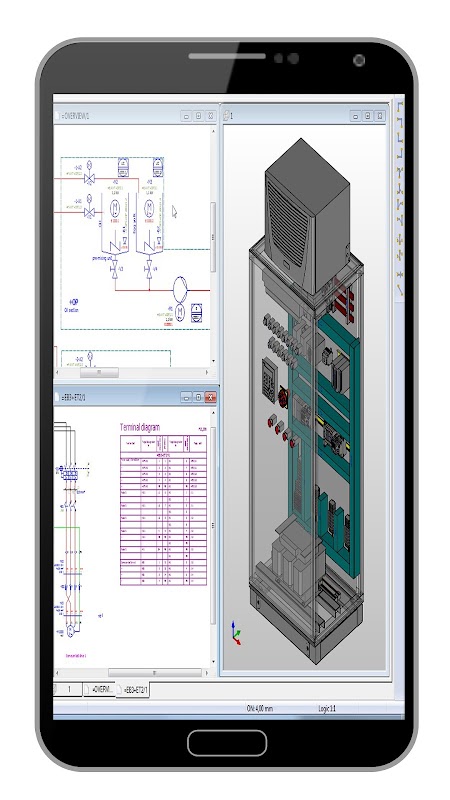450x800 pixels.
Task: Select the ┘-shaped corner connection tool
Action: coord(400,153)
